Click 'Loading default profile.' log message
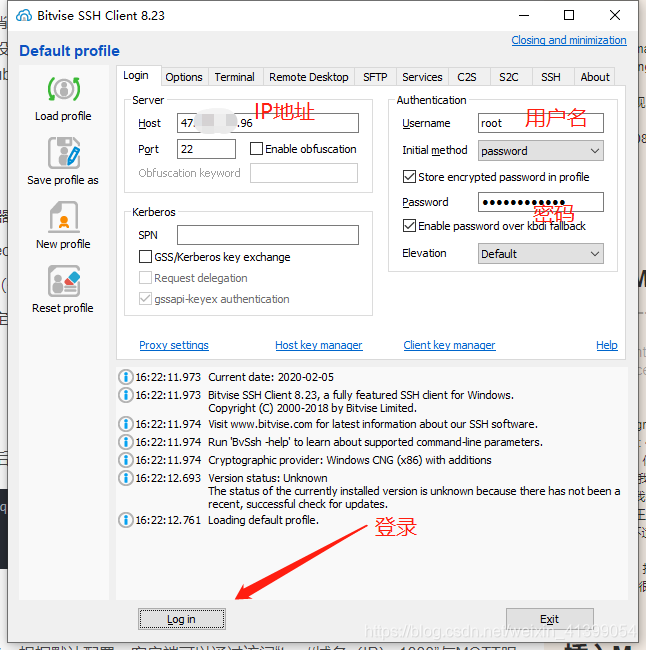 click(263, 520)
